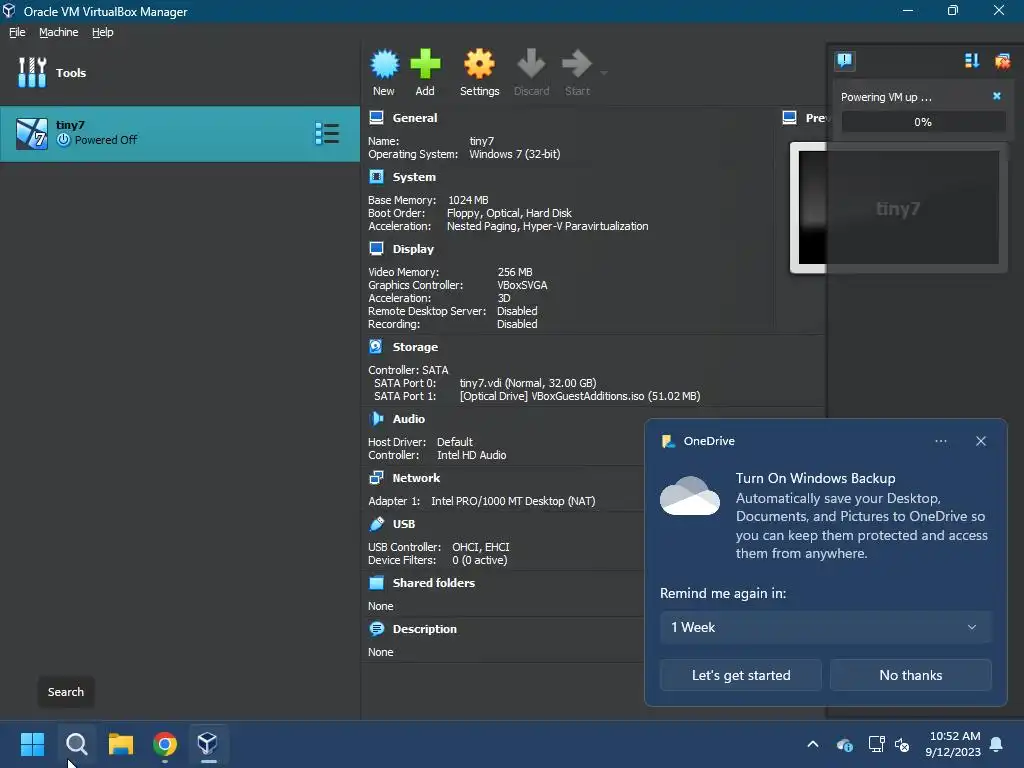Image resolution: width=1024 pixels, height=768 pixels.
Task: Cancel the Powering VM up progress
Action: pos(997,96)
